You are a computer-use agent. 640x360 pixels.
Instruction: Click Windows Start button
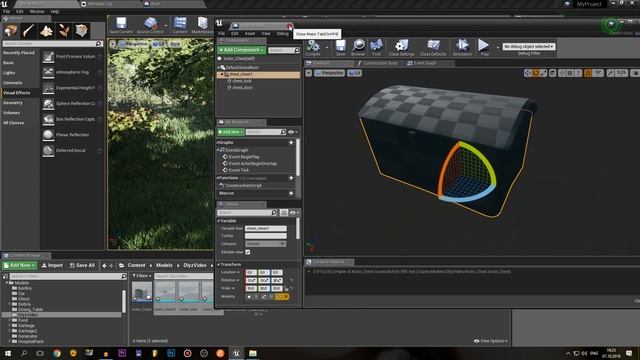7,353
